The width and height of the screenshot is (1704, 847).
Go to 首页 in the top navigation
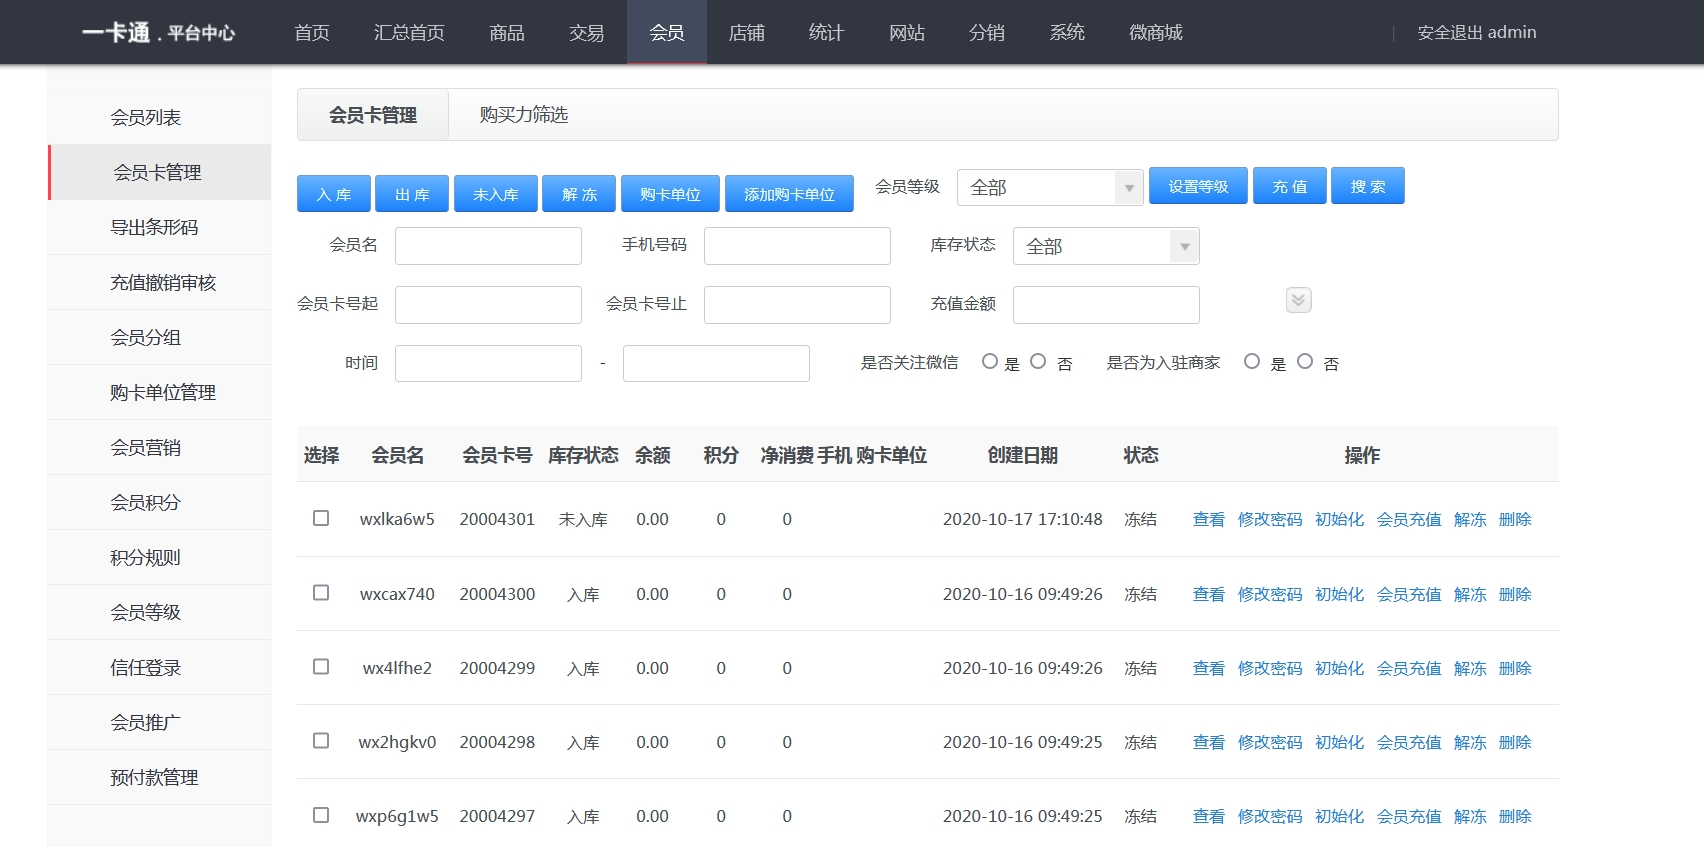pos(312,32)
